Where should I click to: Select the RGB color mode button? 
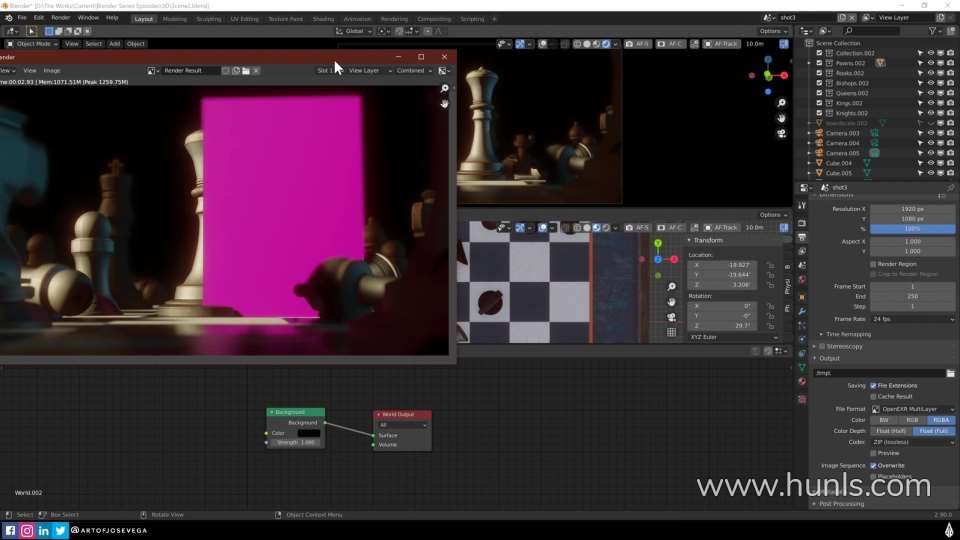[x=912, y=420]
